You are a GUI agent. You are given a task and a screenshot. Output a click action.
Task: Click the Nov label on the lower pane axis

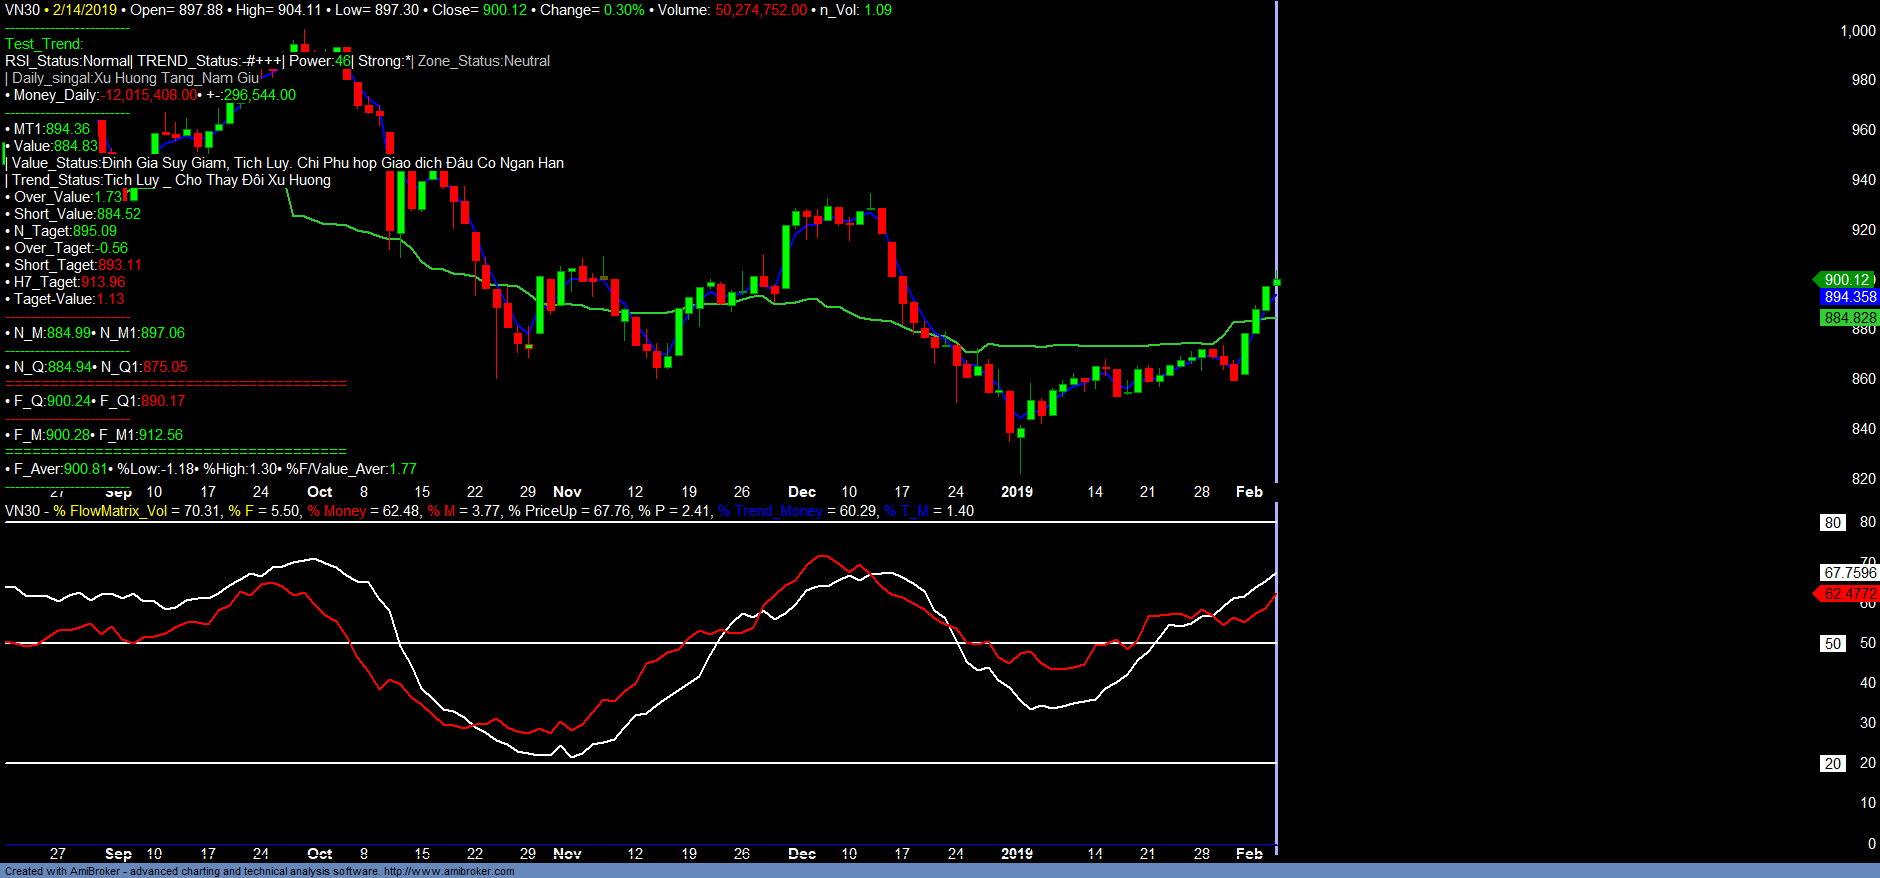click(x=567, y=854)
